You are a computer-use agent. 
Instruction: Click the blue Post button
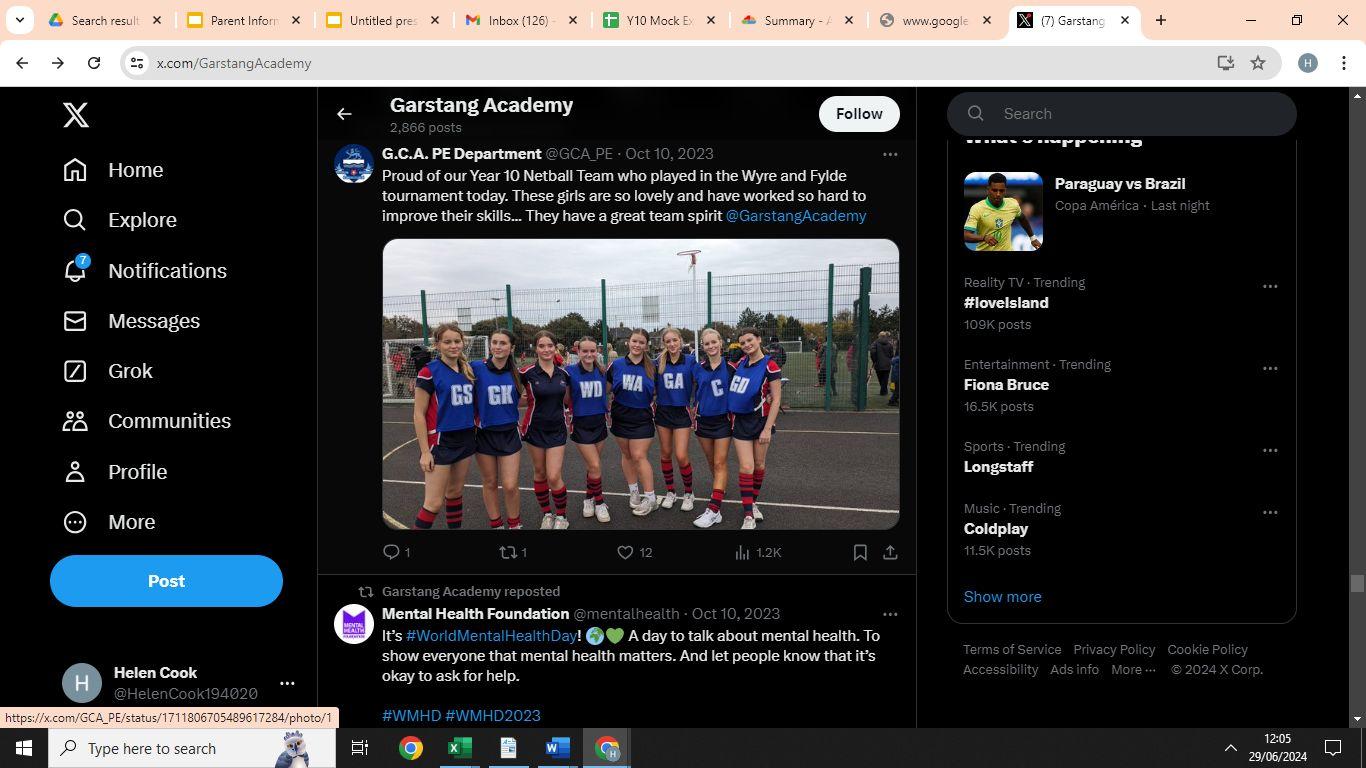[x=166, y=581]
